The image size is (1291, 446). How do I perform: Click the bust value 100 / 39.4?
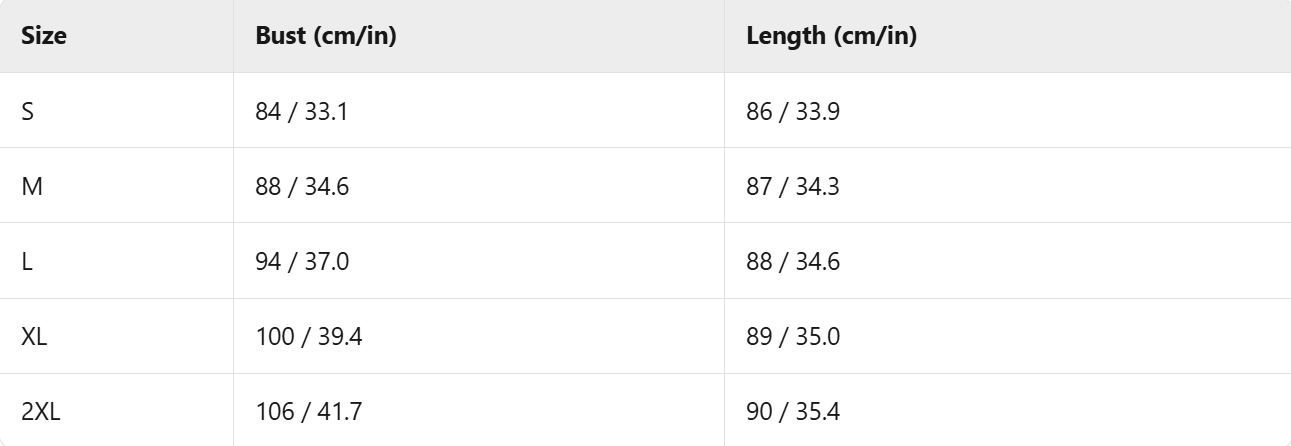[x=309, y=337]
